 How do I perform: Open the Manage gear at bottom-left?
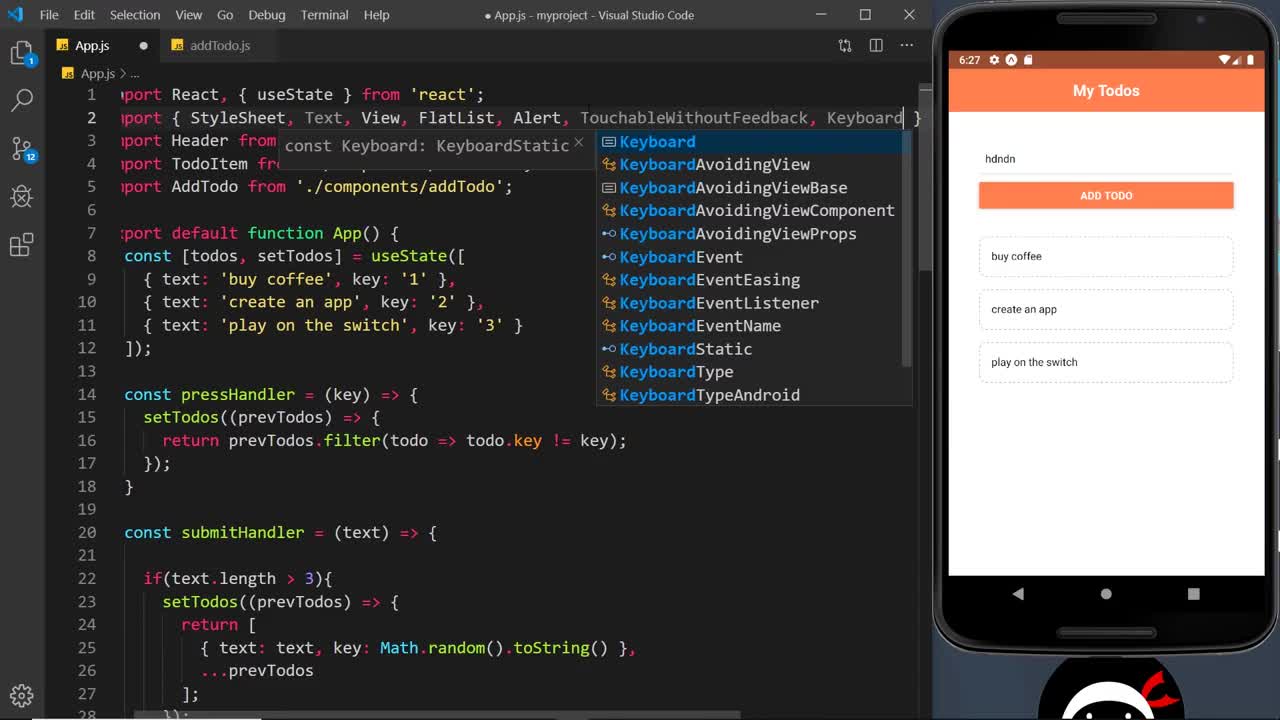tap(22, 696)
